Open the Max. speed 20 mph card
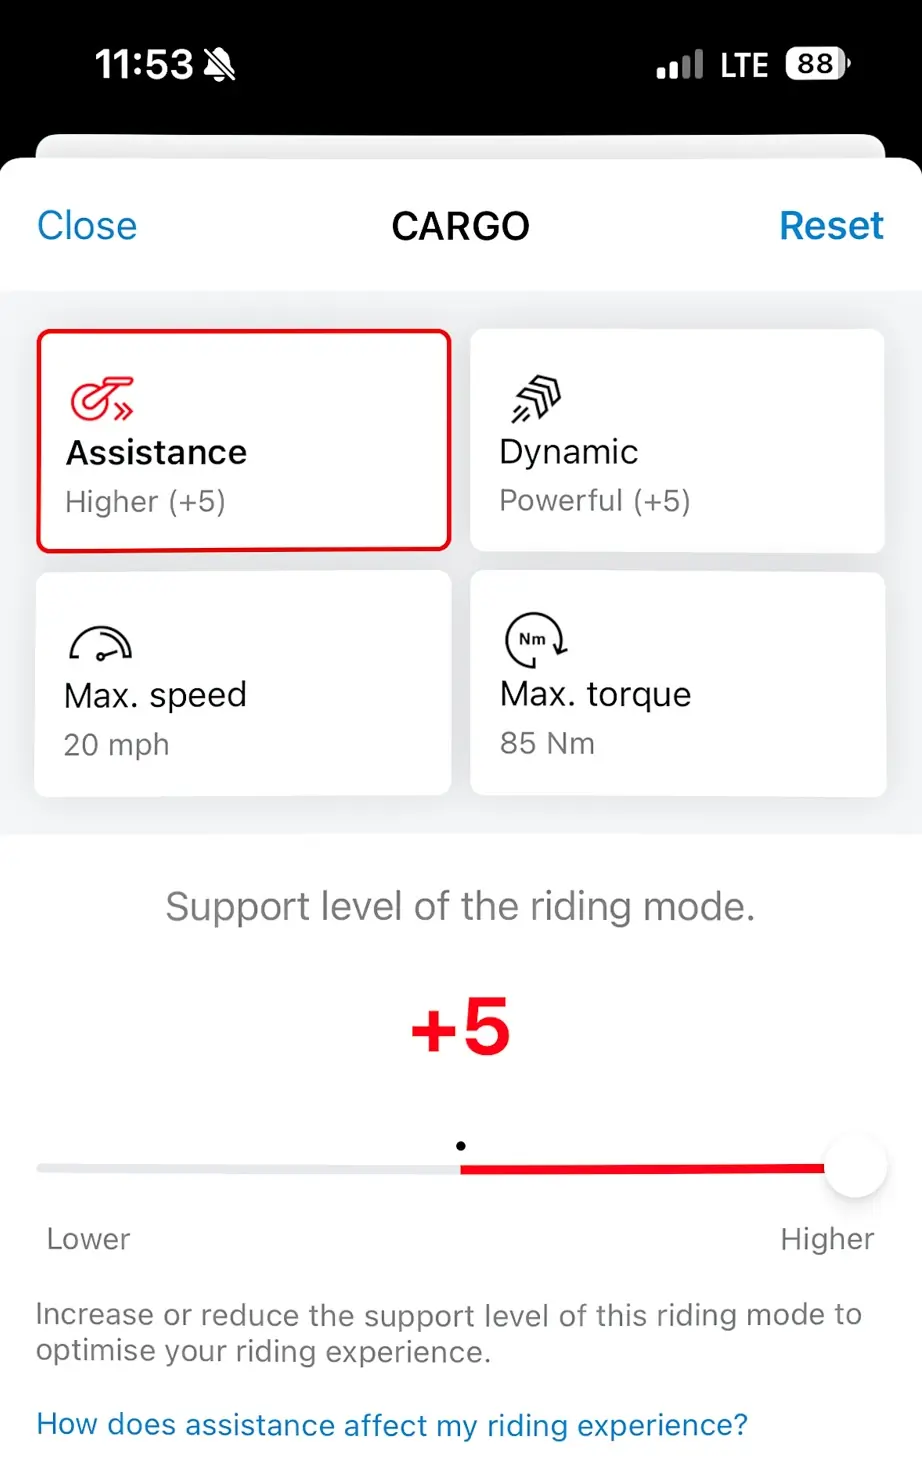 click(243, 683)
